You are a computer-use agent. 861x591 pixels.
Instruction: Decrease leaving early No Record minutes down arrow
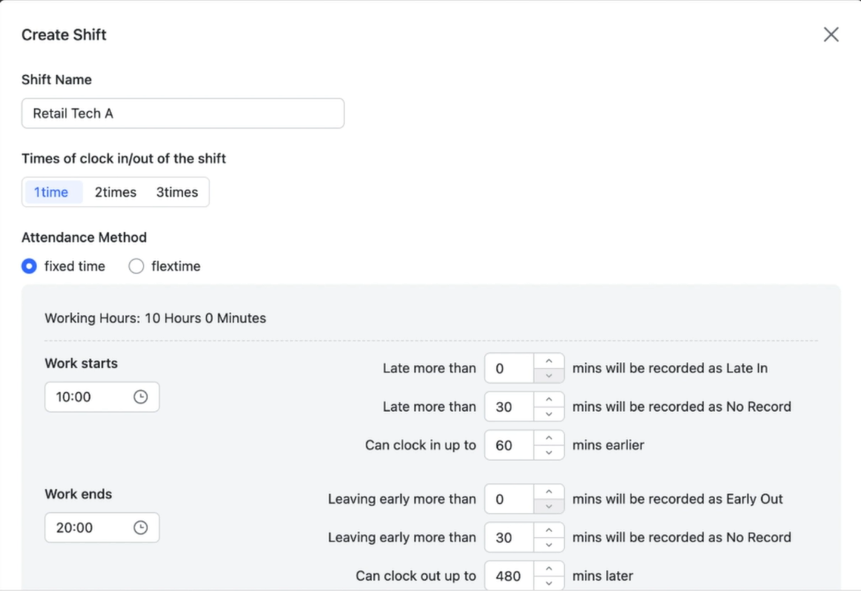pos(549,545)
